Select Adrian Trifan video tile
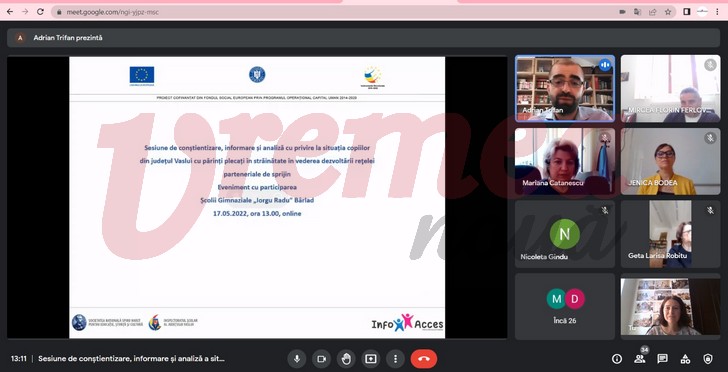This screenshot has width=728, height=372. [x=565, y=88]
